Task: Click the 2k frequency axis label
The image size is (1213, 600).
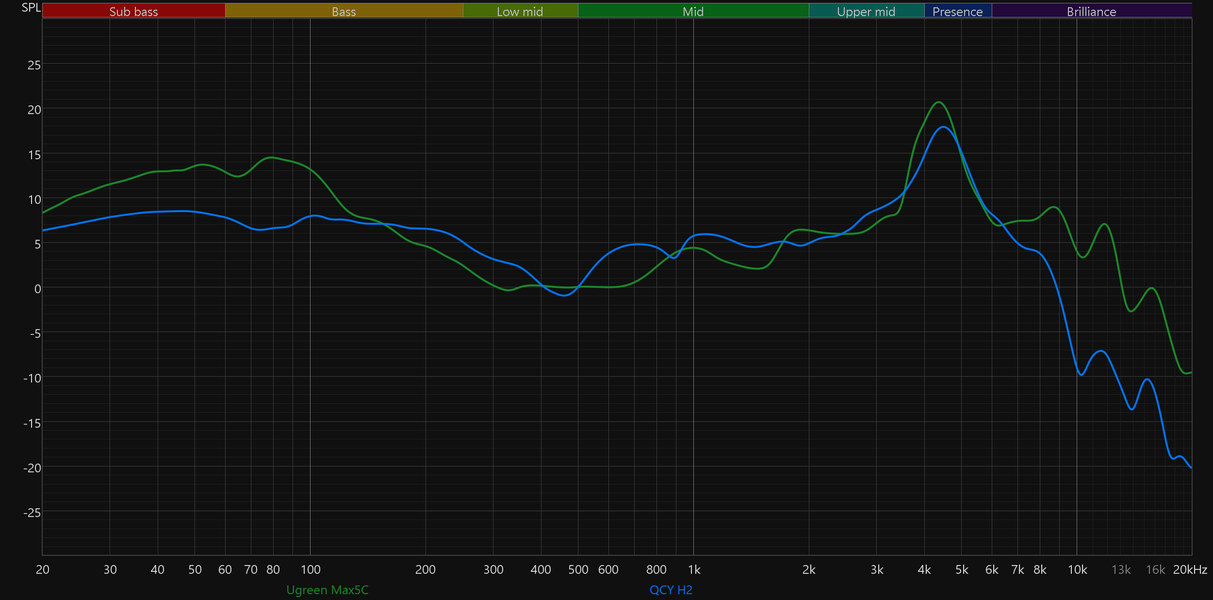Action: pyautogui.click(x=809, y=569)
